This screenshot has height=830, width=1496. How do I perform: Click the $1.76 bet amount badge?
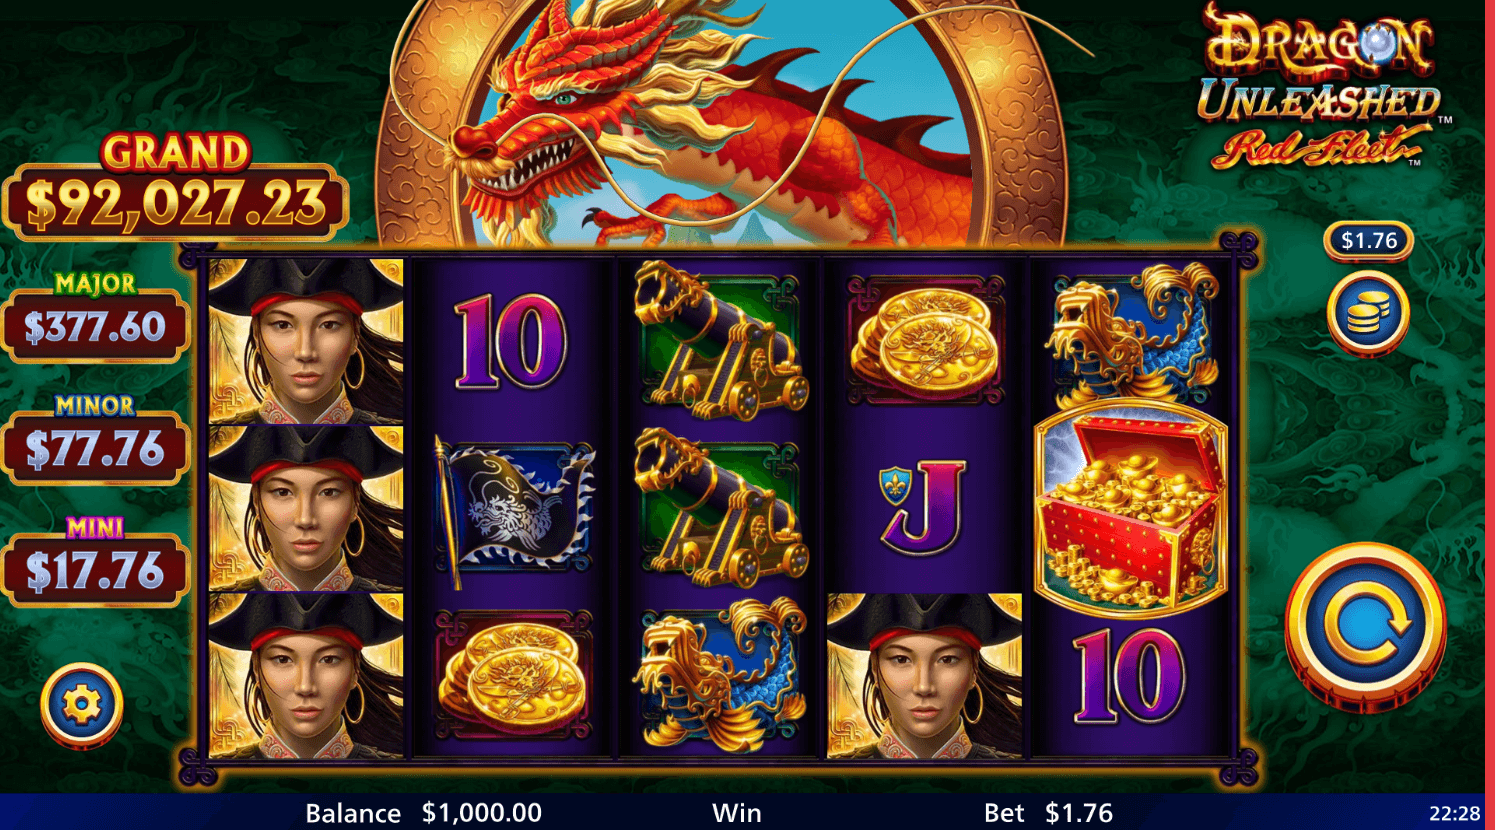(1368, 240)
